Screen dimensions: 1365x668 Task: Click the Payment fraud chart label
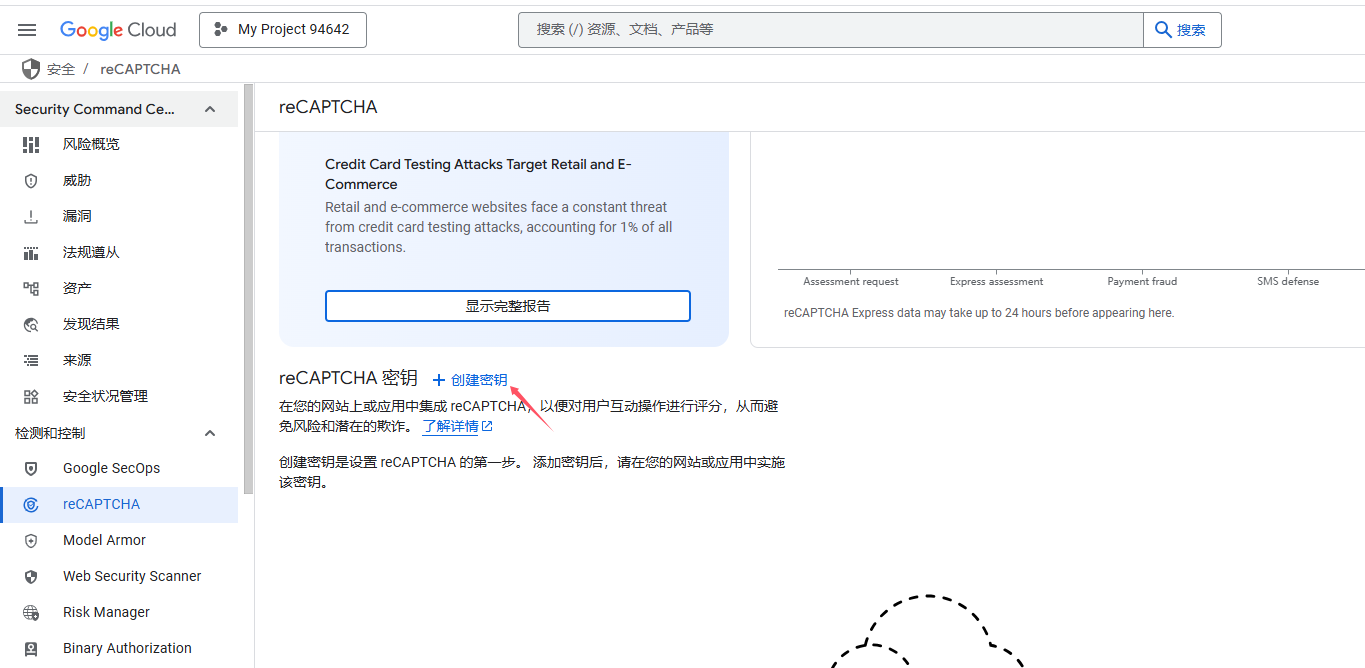[x=1142, y=282]
